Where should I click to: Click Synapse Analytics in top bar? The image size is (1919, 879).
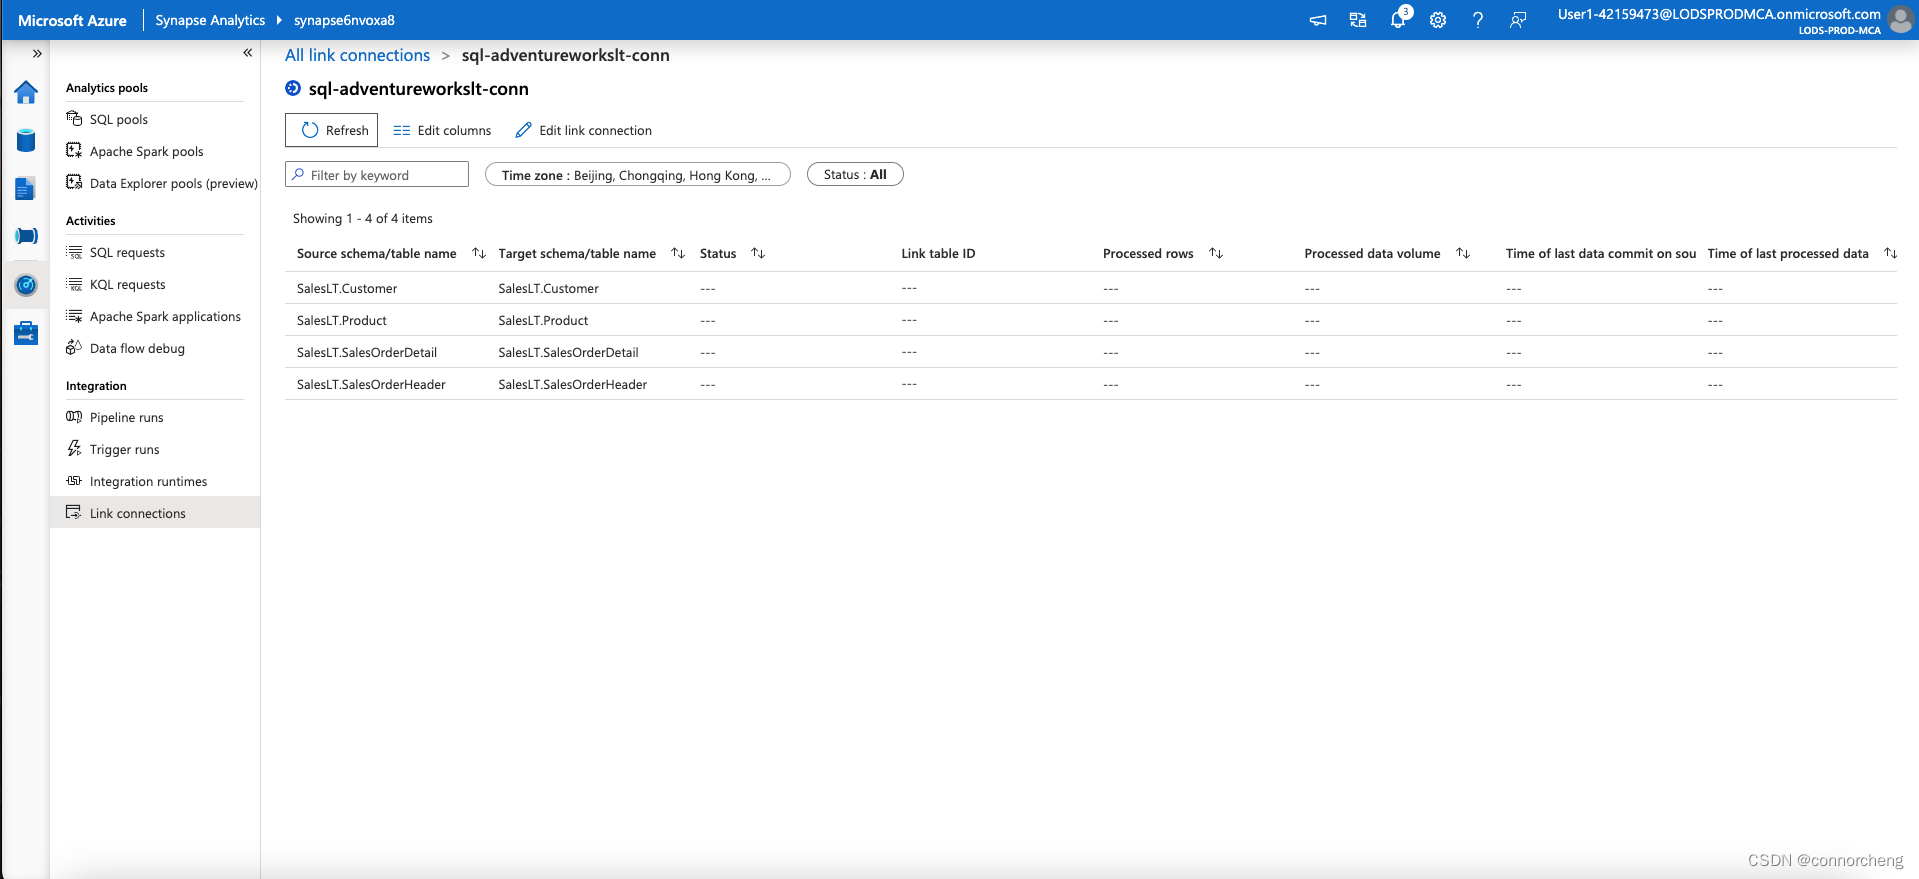[210, 20]
